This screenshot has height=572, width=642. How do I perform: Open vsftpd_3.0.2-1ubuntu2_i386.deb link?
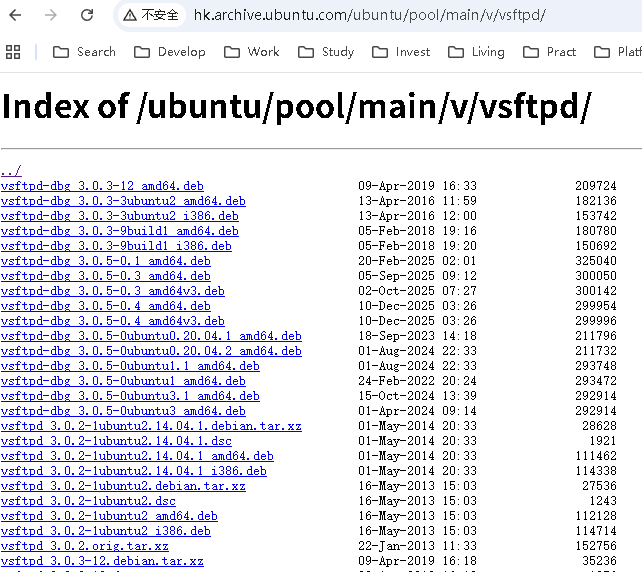(106, 531)
